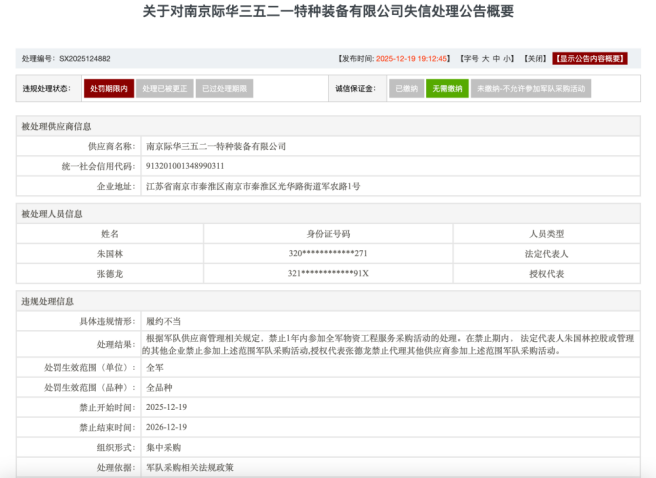Click the green 无需缴纳 deposit status
Screen dimensions: 656x478
click(x=447, y=89)
